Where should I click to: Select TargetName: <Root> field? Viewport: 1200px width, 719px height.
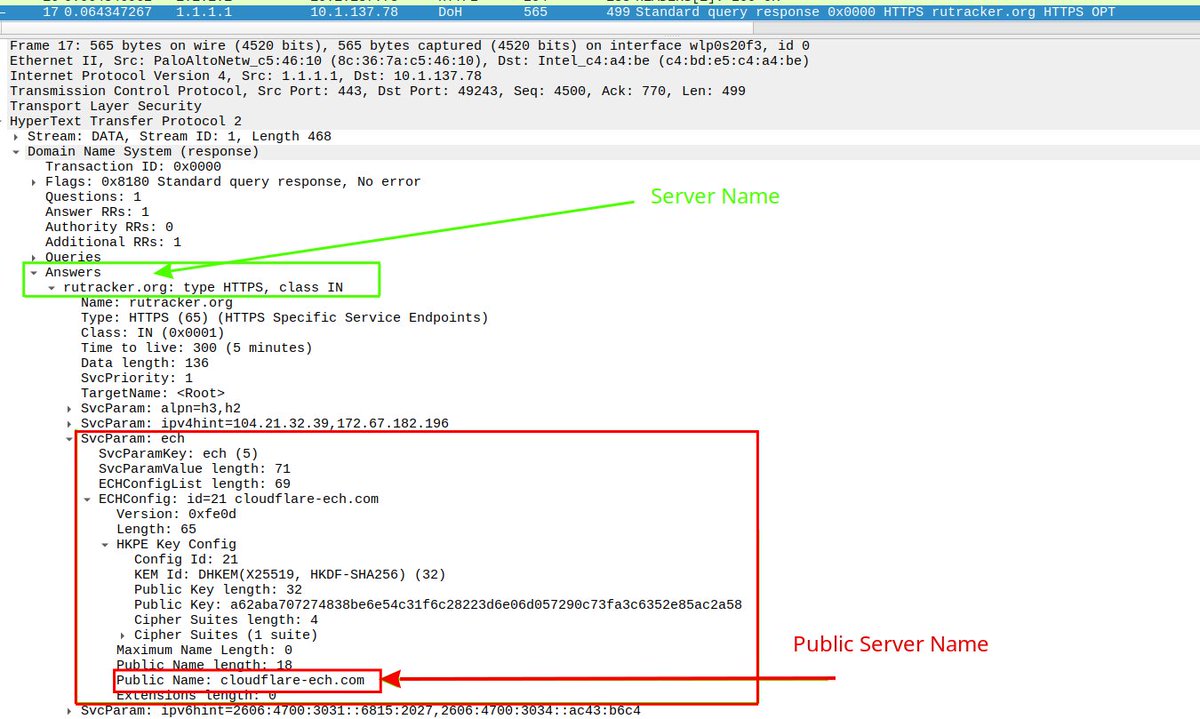tap(153, 393)
